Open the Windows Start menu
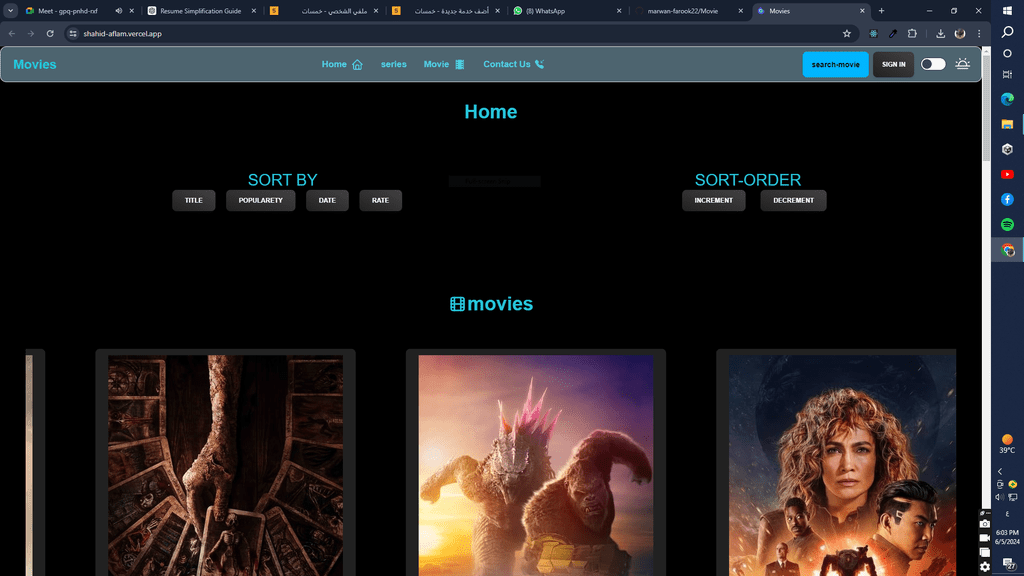 [1008, 11]
